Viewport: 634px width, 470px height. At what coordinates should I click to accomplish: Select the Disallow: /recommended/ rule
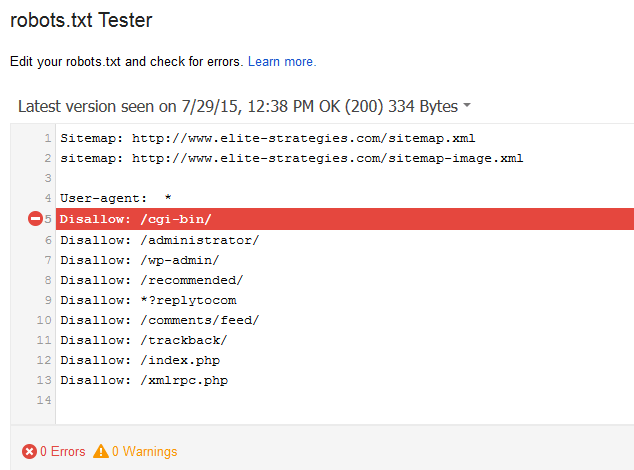tap(151, 280)
